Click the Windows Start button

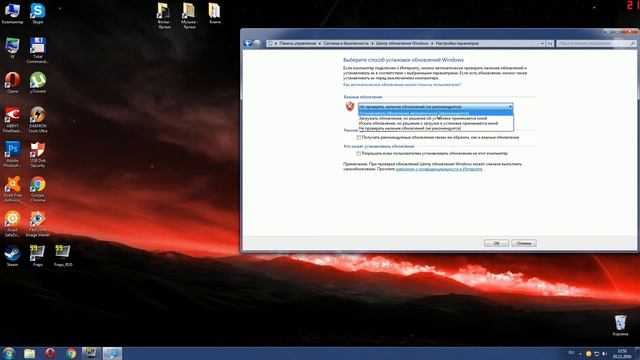[9, 353]
